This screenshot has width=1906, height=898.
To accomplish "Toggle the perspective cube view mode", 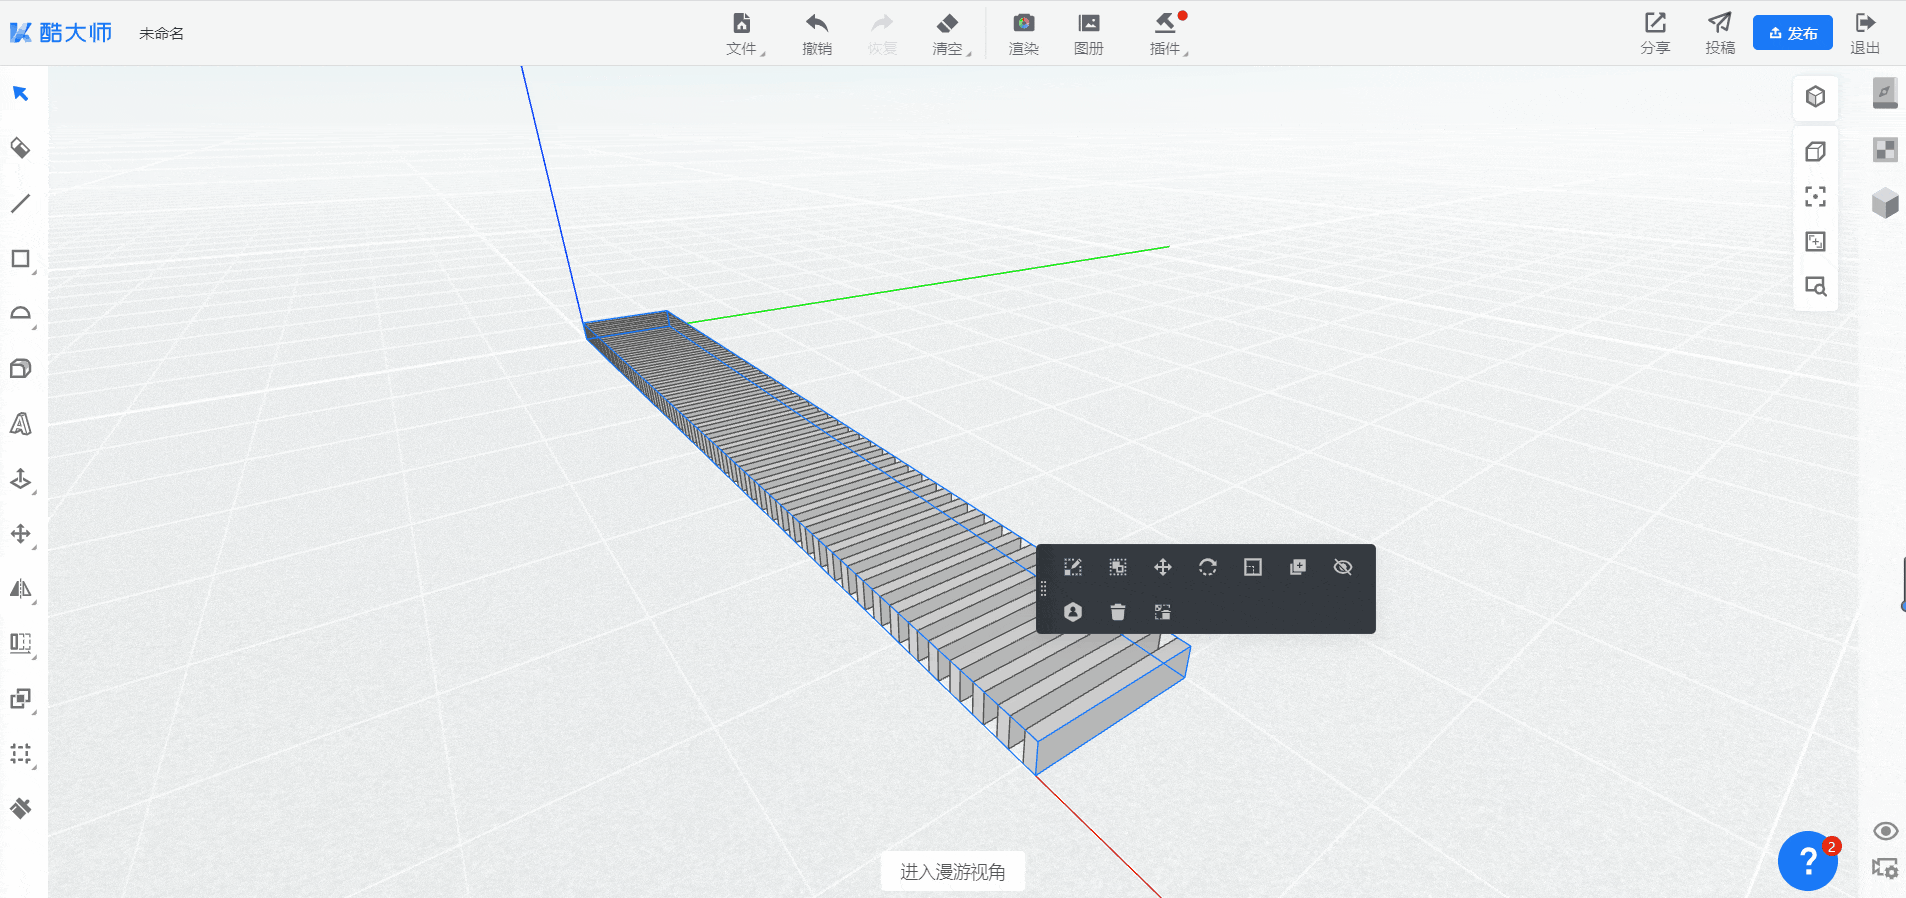I will click(1815, 97).
